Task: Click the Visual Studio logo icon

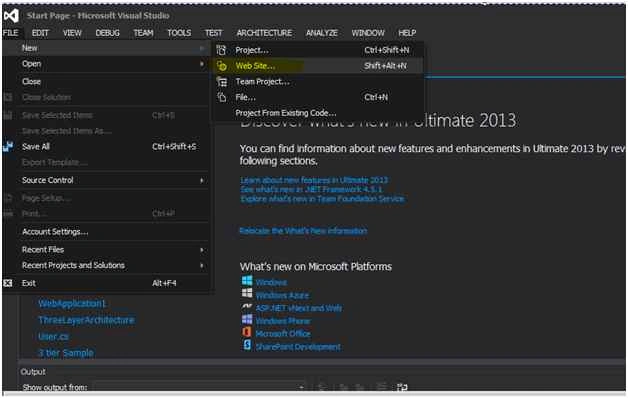Action: (x=11, y=16)
